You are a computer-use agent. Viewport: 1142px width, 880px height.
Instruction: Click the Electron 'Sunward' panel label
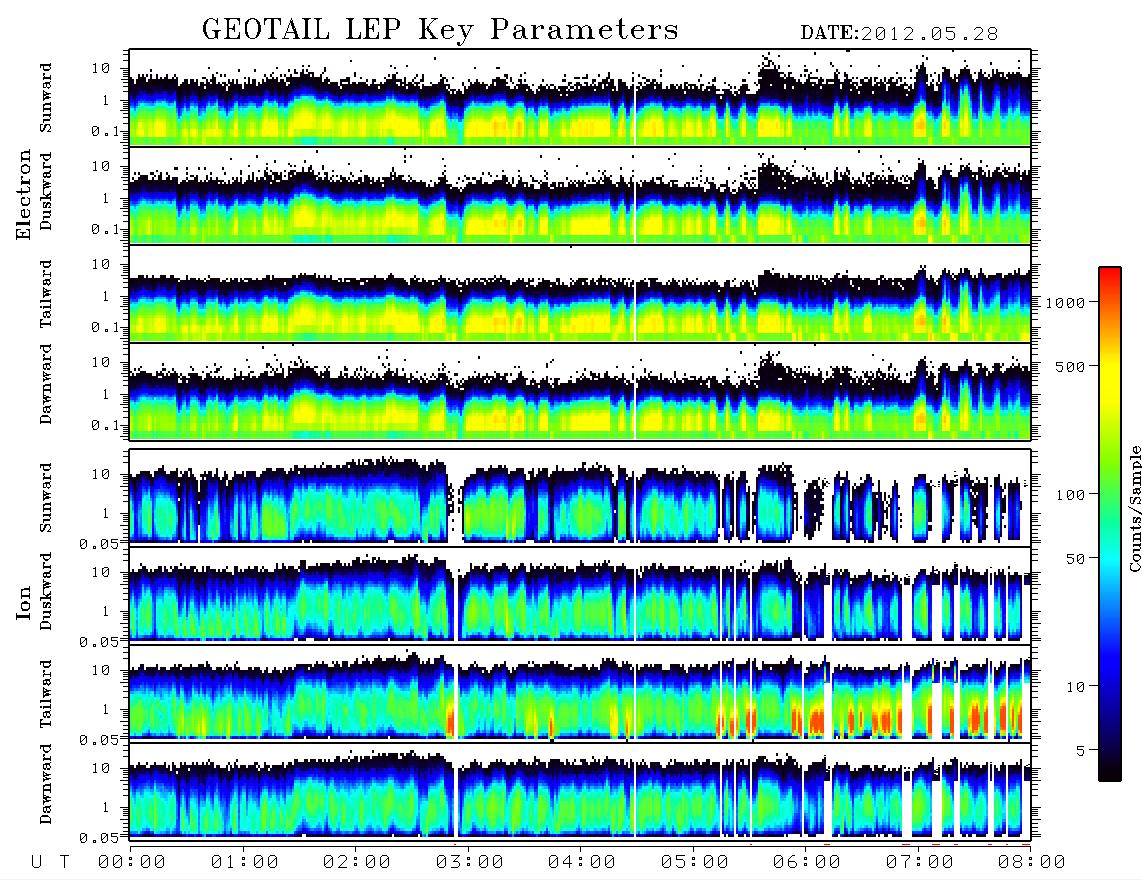tap(46, 98)
